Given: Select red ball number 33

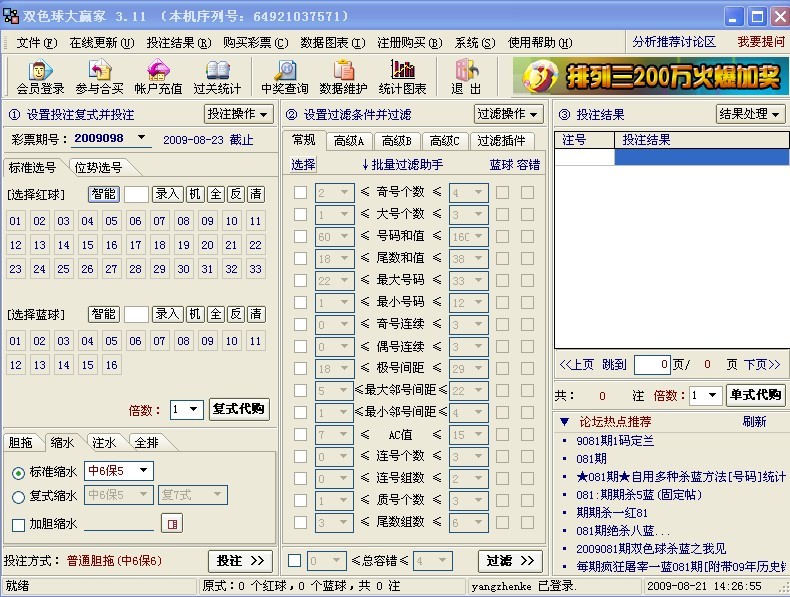Looking at the screenshot, I should click(255, 269).
